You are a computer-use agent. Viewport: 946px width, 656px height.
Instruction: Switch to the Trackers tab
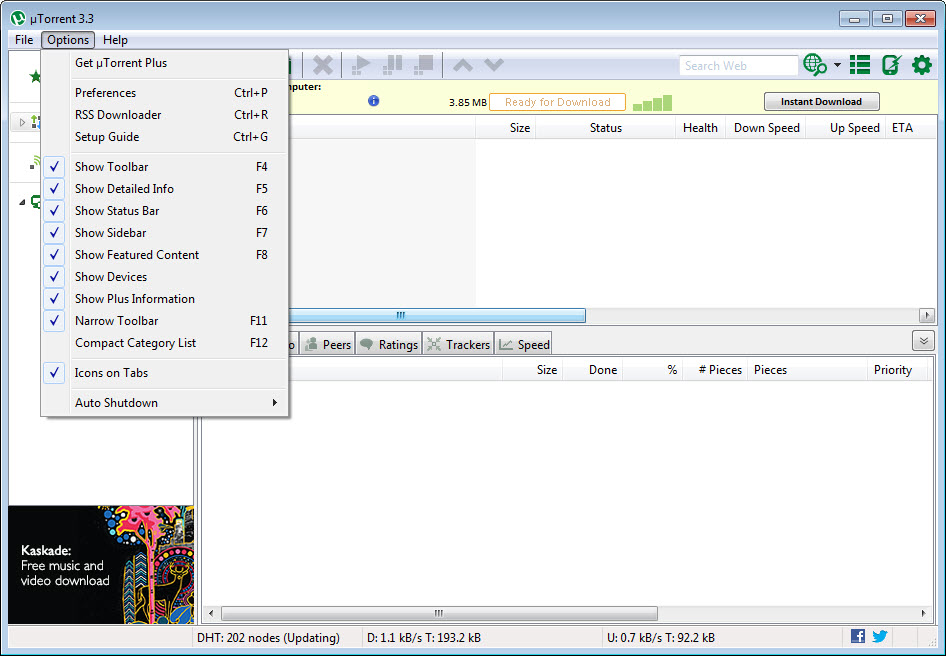click(x=458, y=344)
